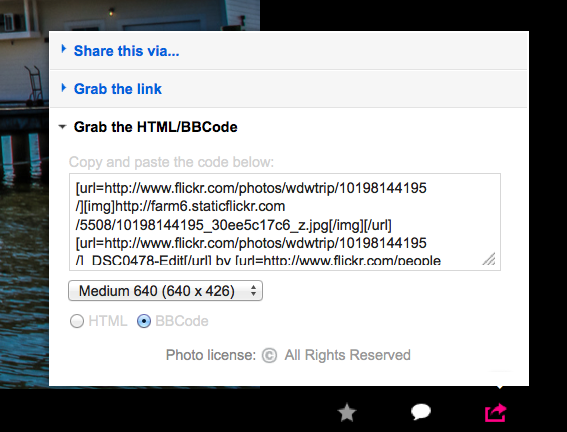Click the Photo license label
This screenshot has height=432, width=567.
point(211,355)
